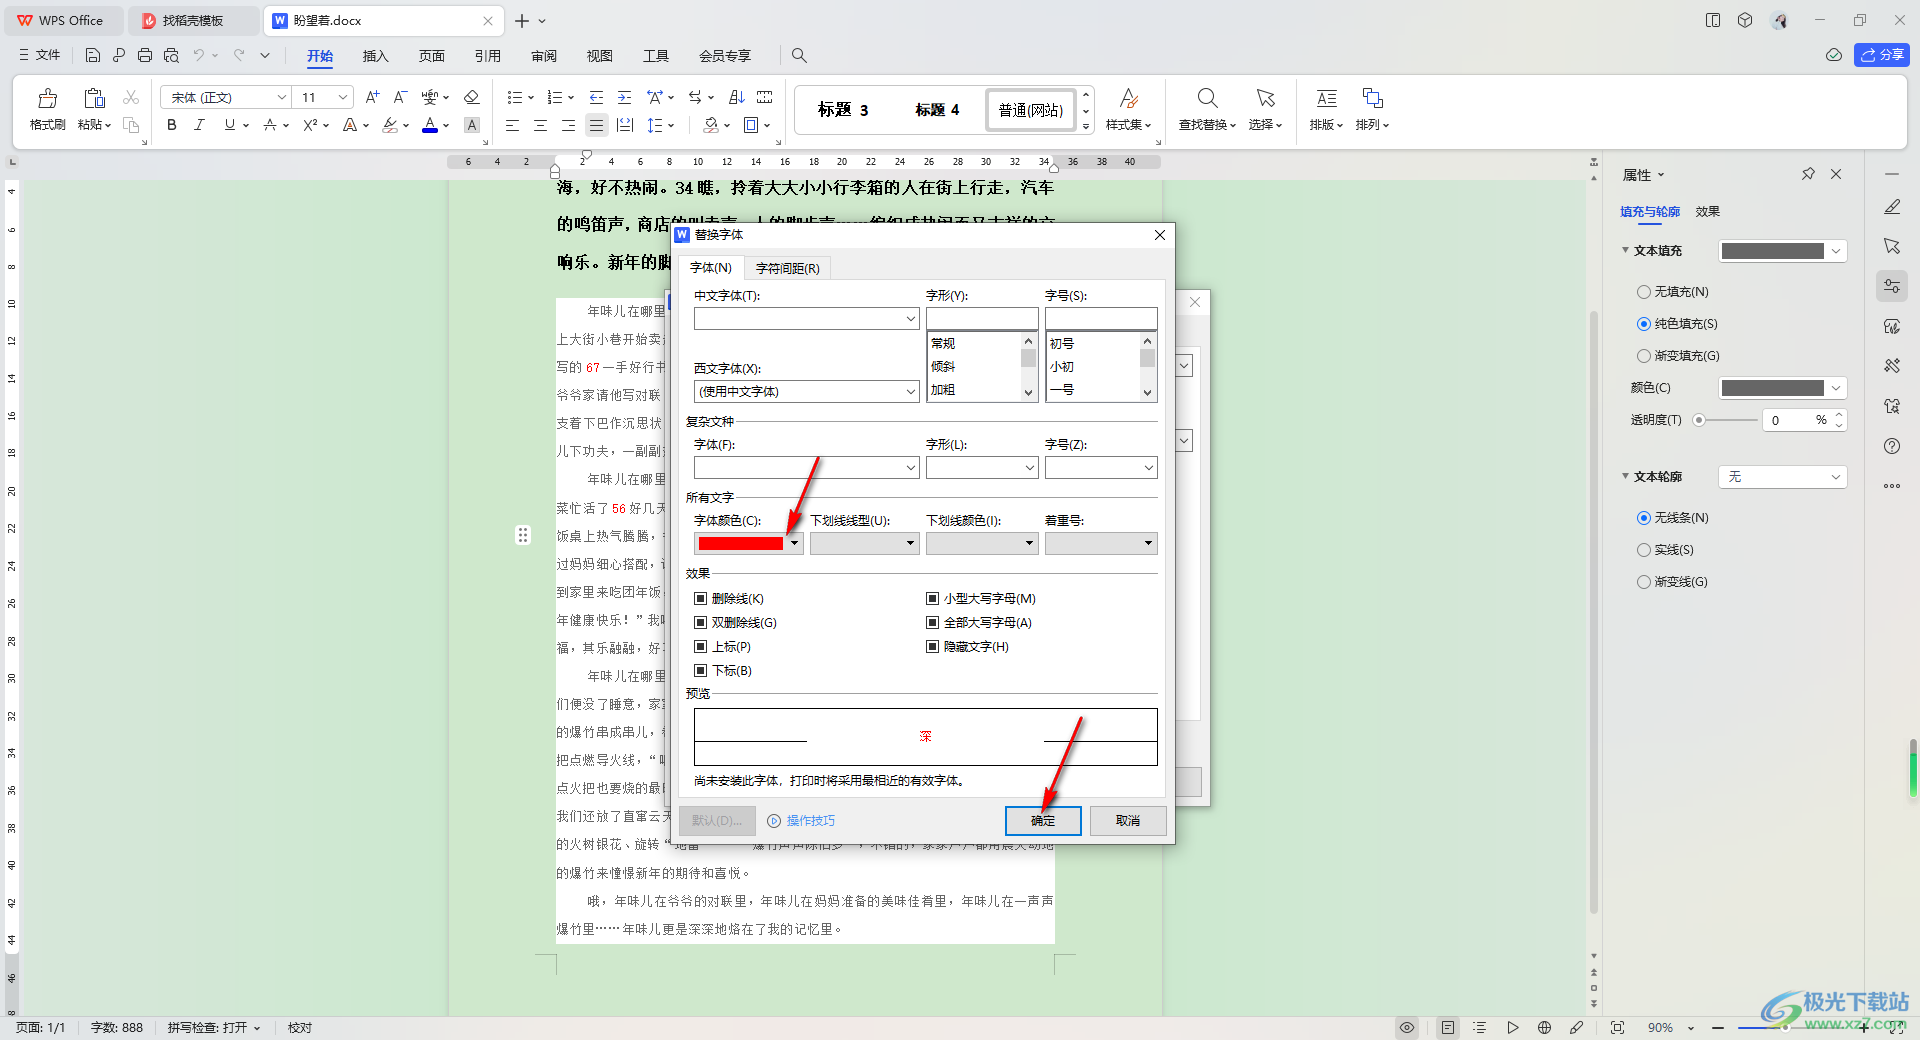Click the decrease font size icon

pyautogui.click(x=400, y=97)
